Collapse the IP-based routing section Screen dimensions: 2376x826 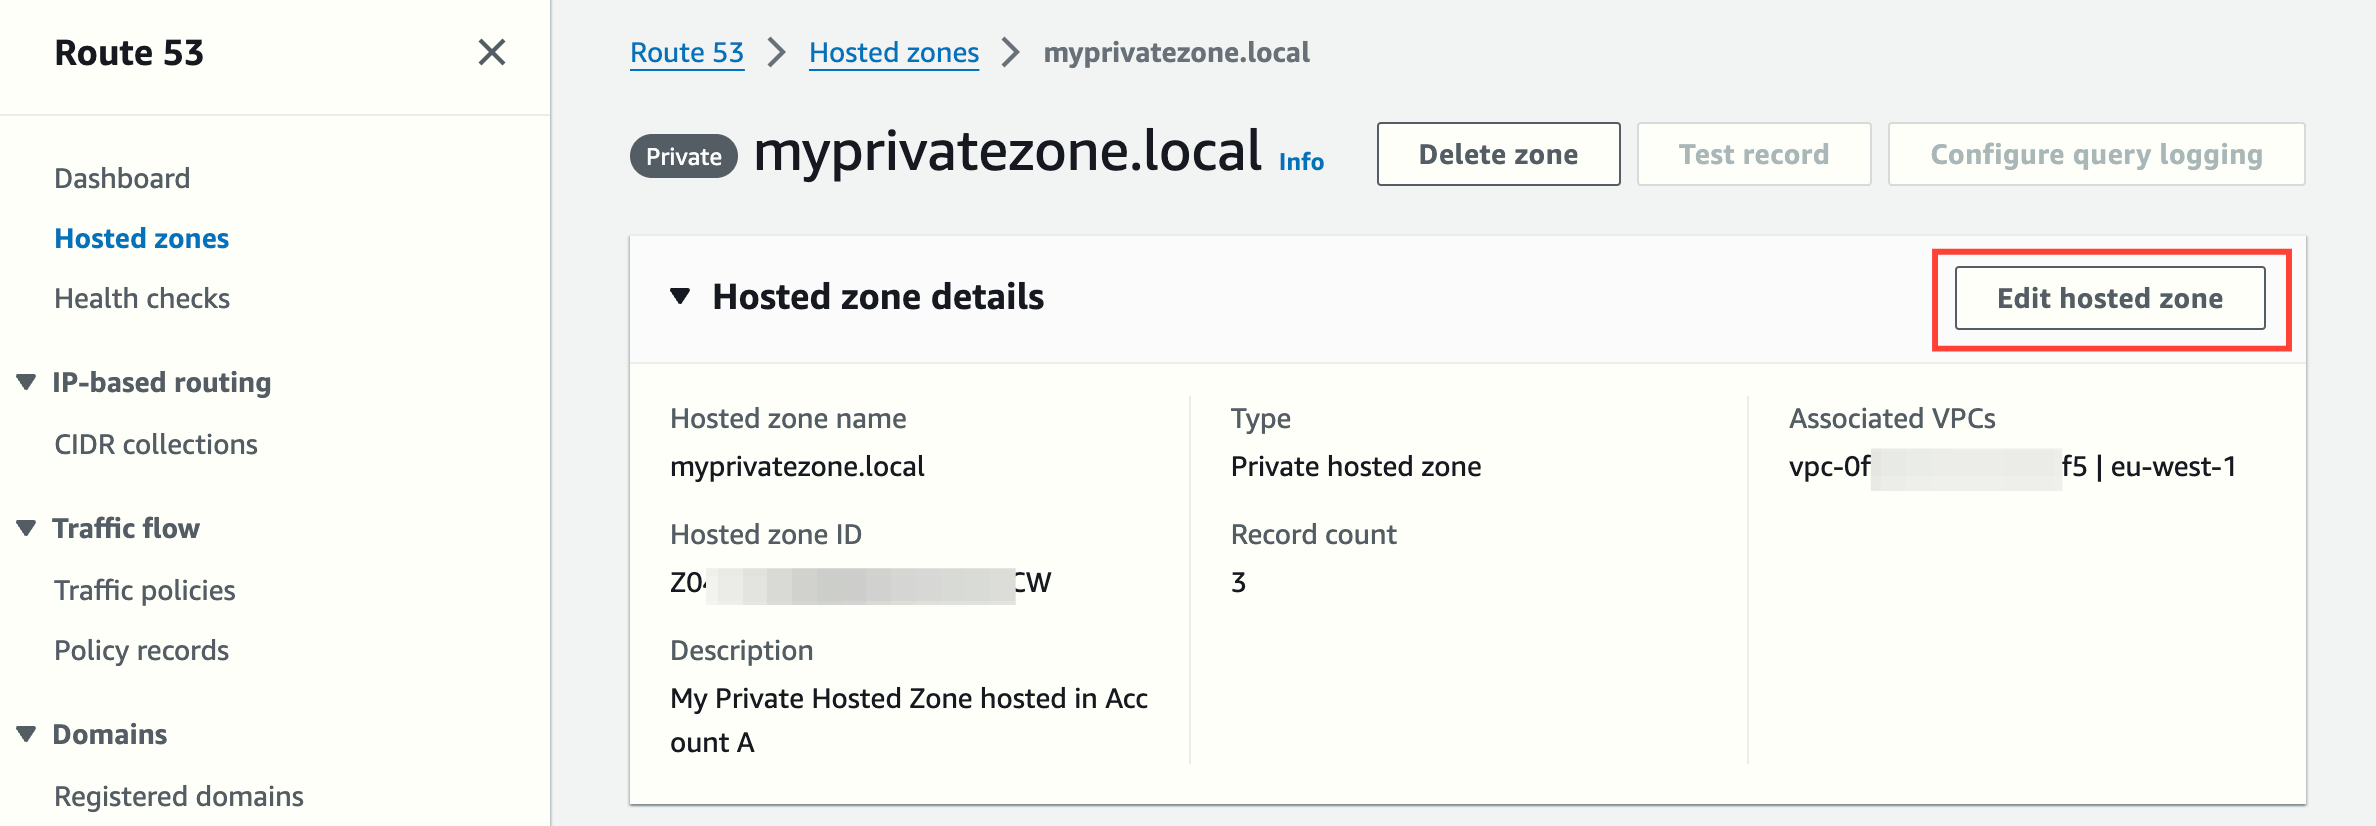click(x=27, y=382)
